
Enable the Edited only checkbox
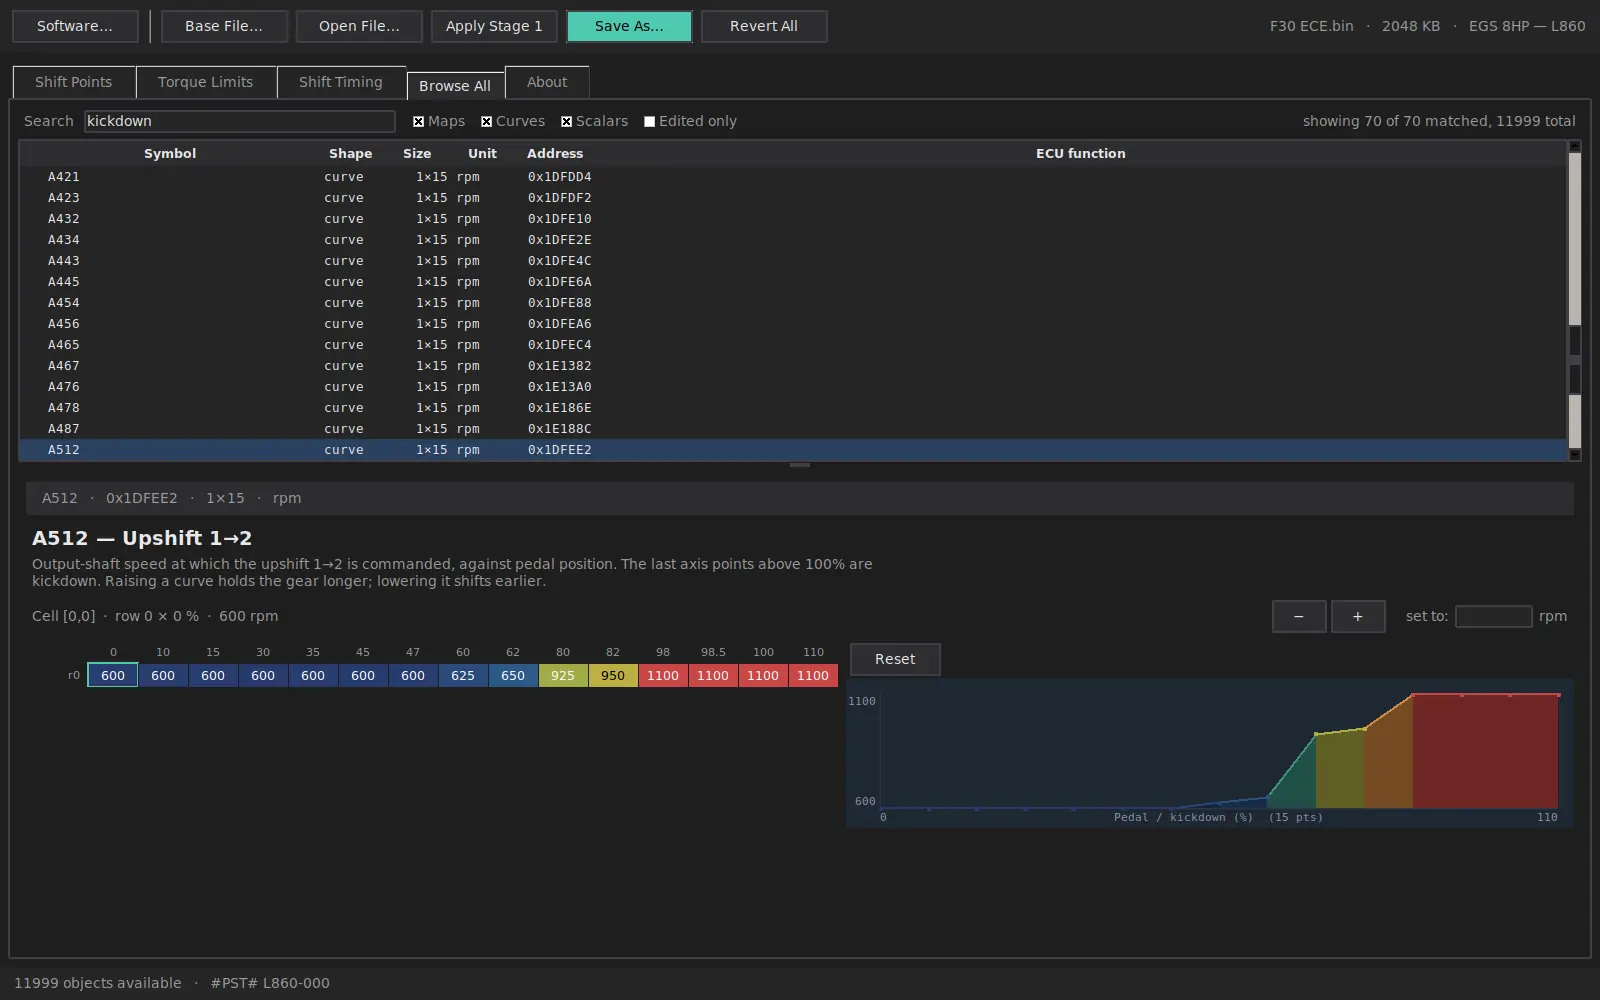650,122
